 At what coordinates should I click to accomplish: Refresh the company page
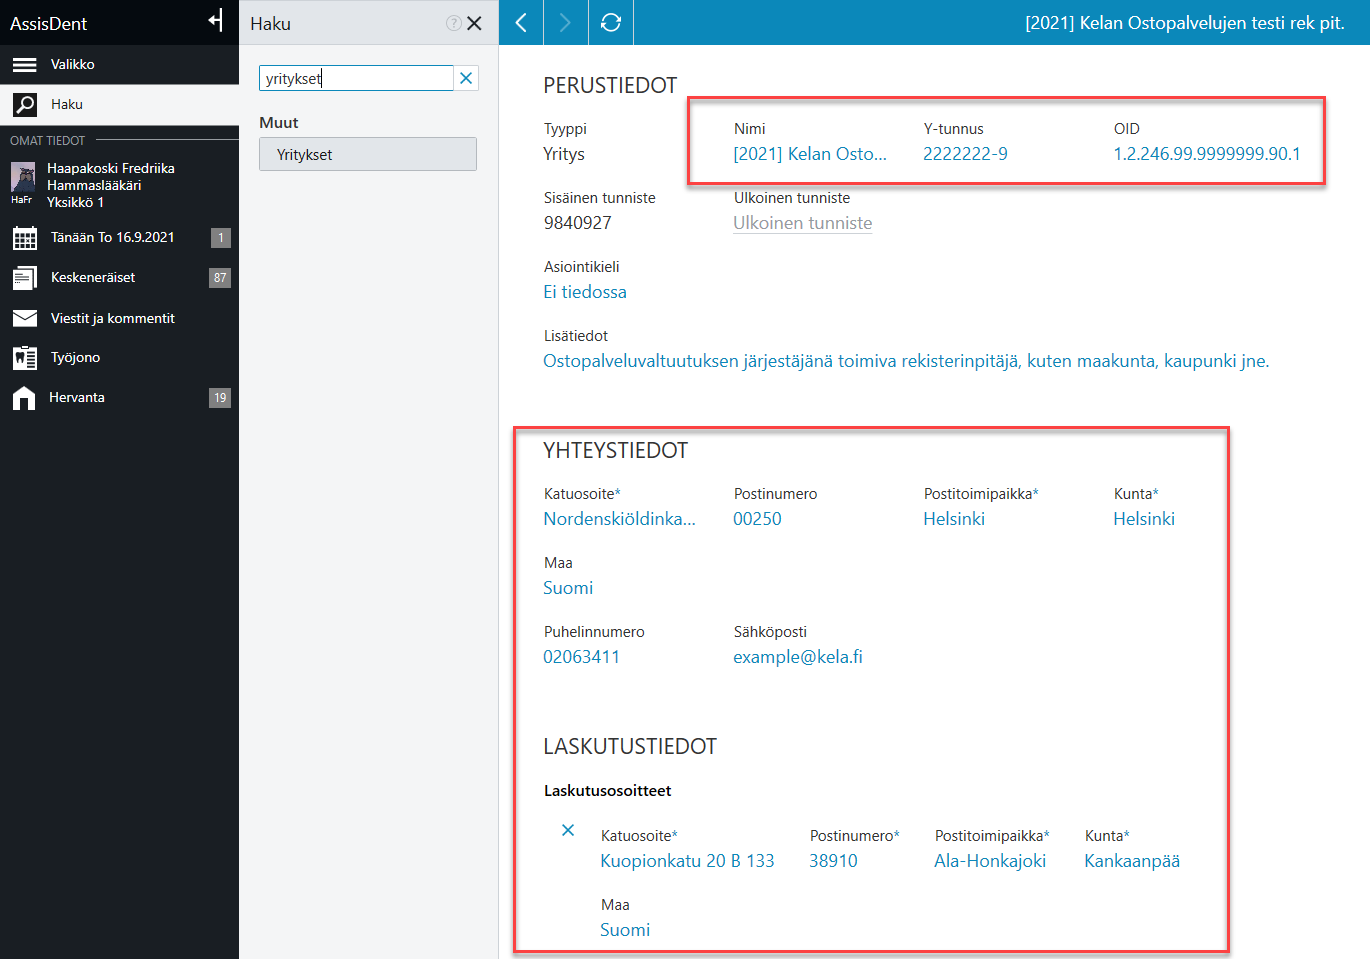point(611,22)
